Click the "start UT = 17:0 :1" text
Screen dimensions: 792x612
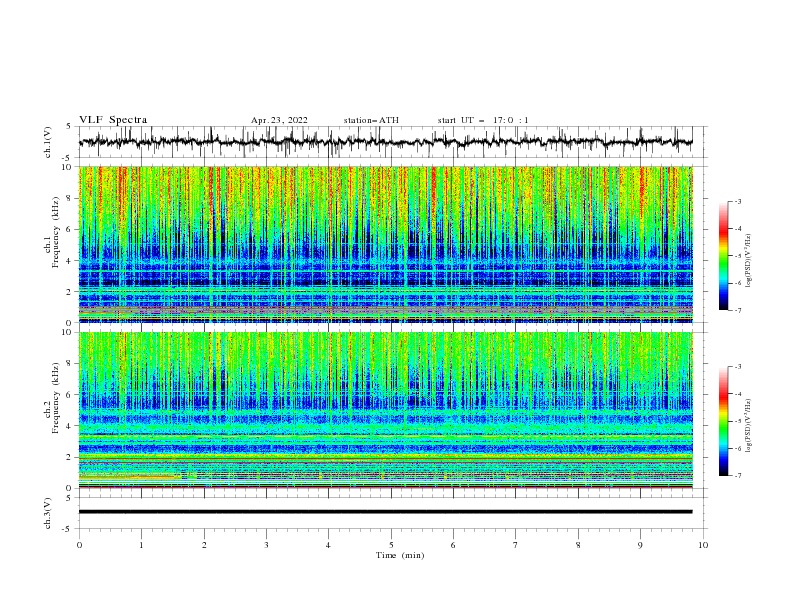483,120
